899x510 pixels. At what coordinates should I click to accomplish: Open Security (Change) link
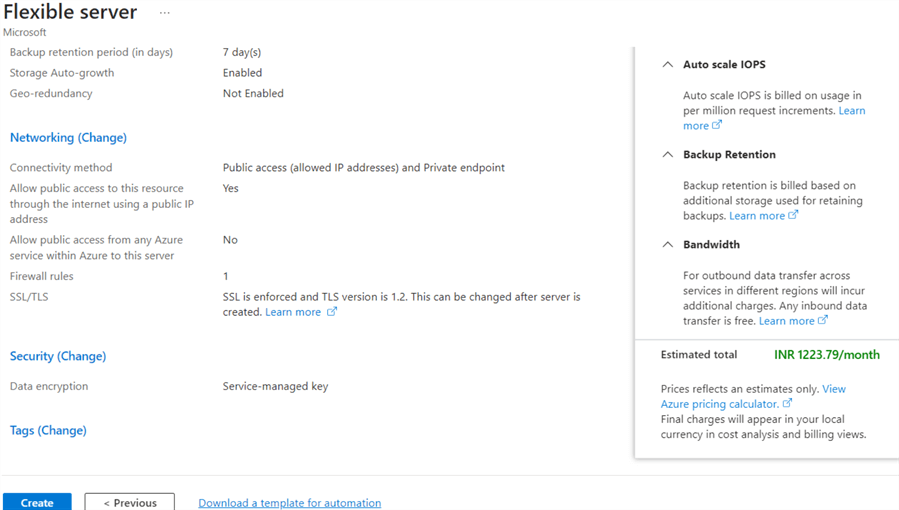tap(58, 356)
